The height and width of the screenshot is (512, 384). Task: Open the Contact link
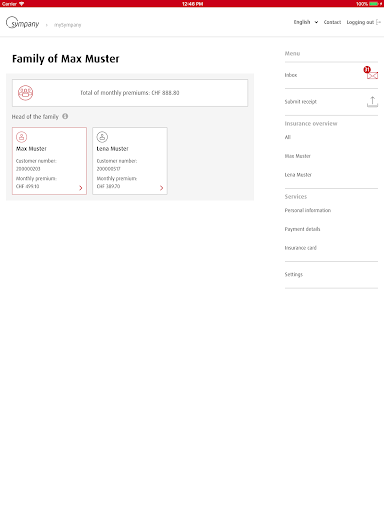click(x=332, y=22)
